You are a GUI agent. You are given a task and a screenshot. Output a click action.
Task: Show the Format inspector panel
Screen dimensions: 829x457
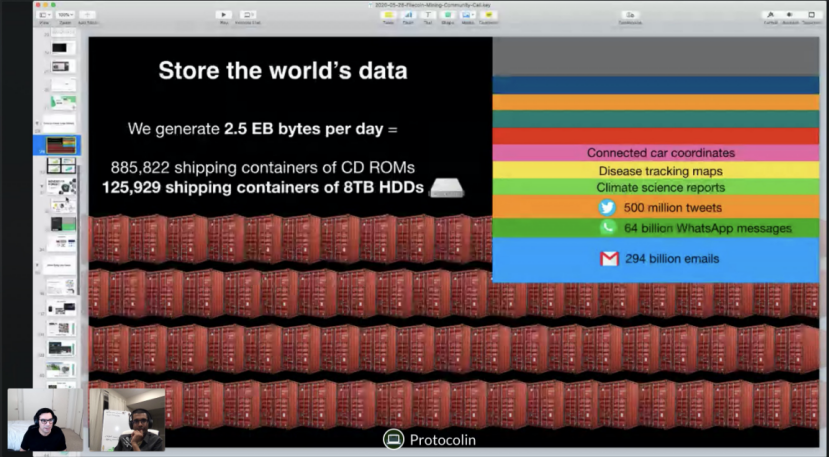point(770,15)
